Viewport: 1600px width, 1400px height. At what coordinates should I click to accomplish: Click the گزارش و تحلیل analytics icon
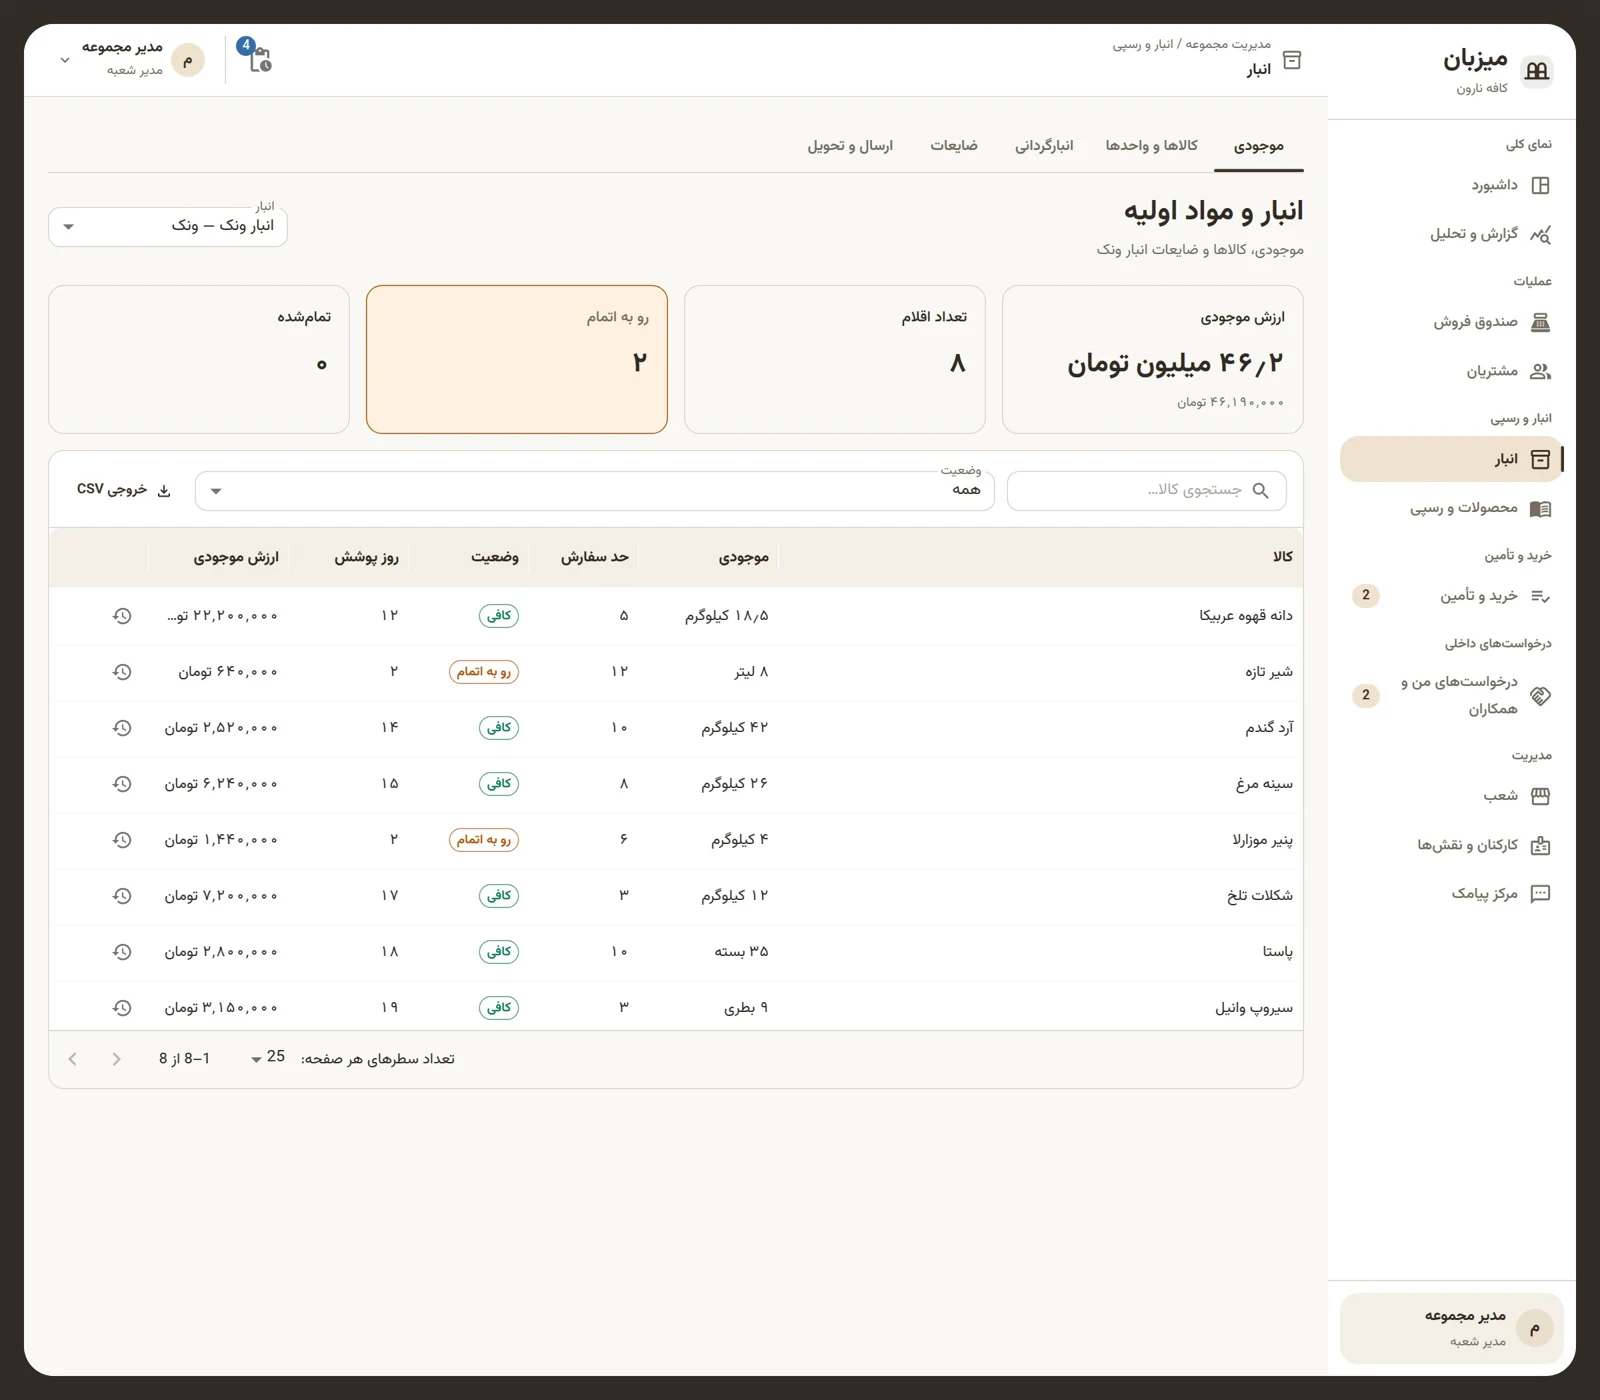[1541, 235]
